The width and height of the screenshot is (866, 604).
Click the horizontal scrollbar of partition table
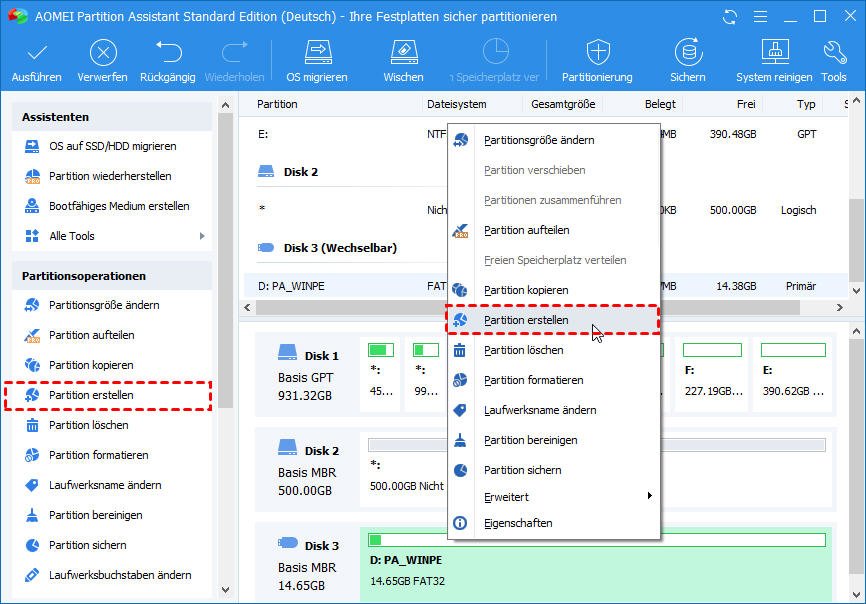pyautogui.click(x=527, y=308)
